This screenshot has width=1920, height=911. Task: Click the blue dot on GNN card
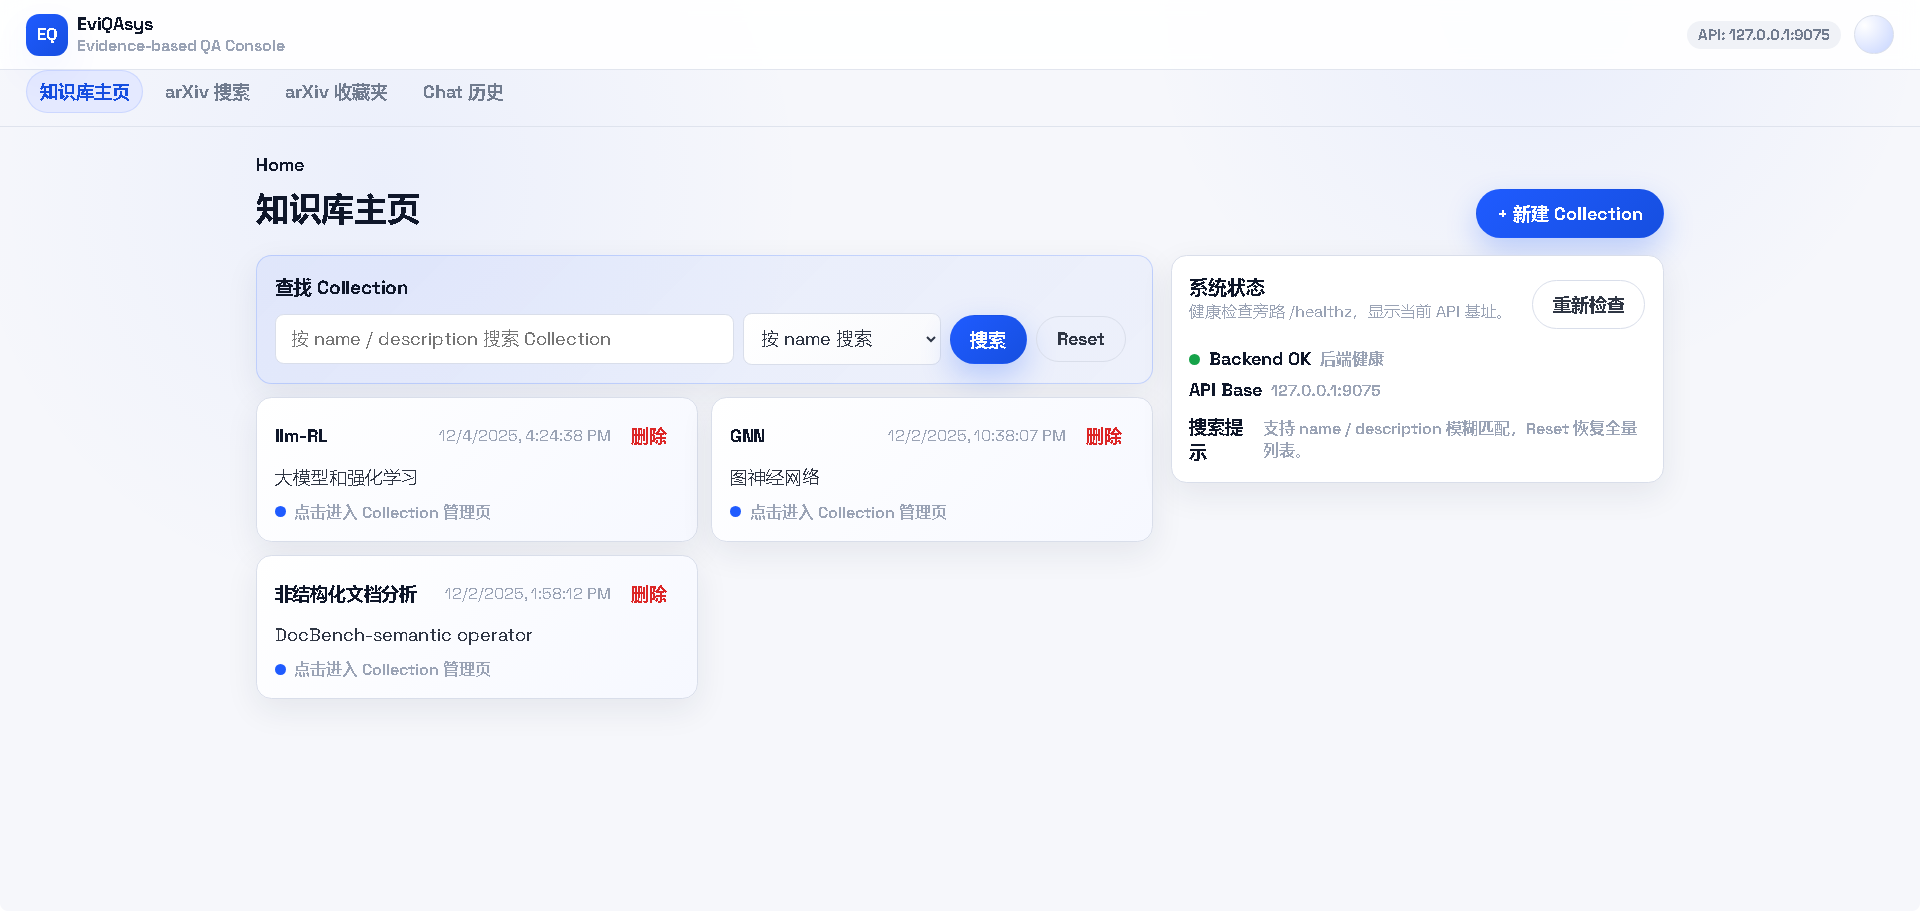735,512
